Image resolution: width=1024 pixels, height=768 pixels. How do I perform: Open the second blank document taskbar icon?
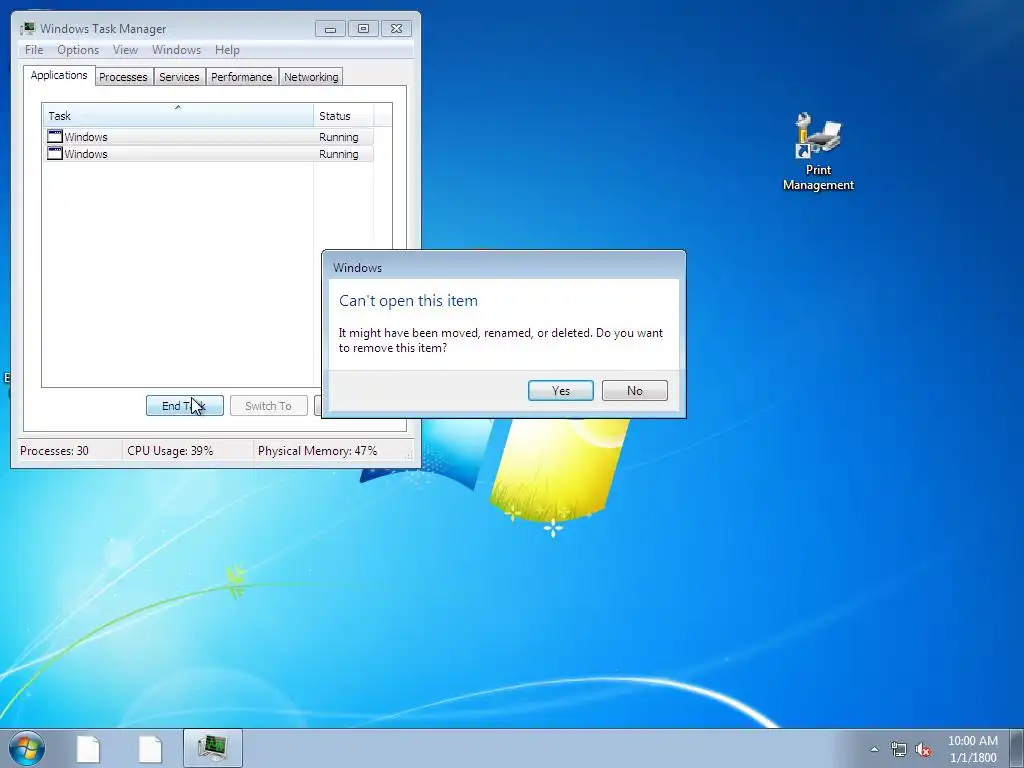pyautogui.click(x=150, y=749)
